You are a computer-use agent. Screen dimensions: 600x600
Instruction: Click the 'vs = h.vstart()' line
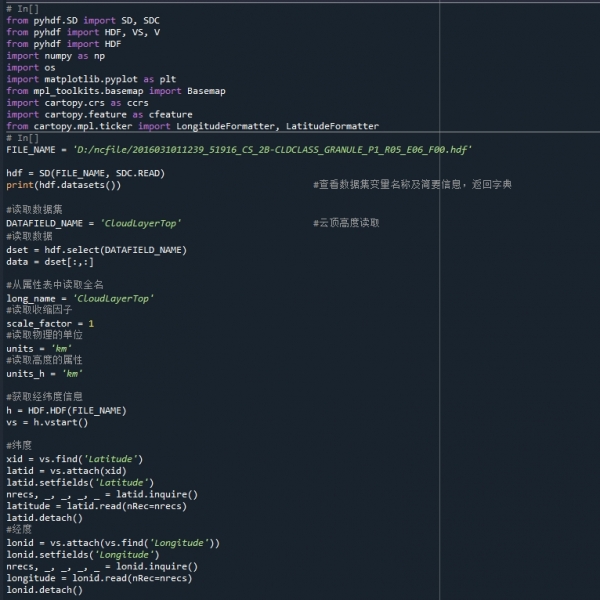(47, 422)
